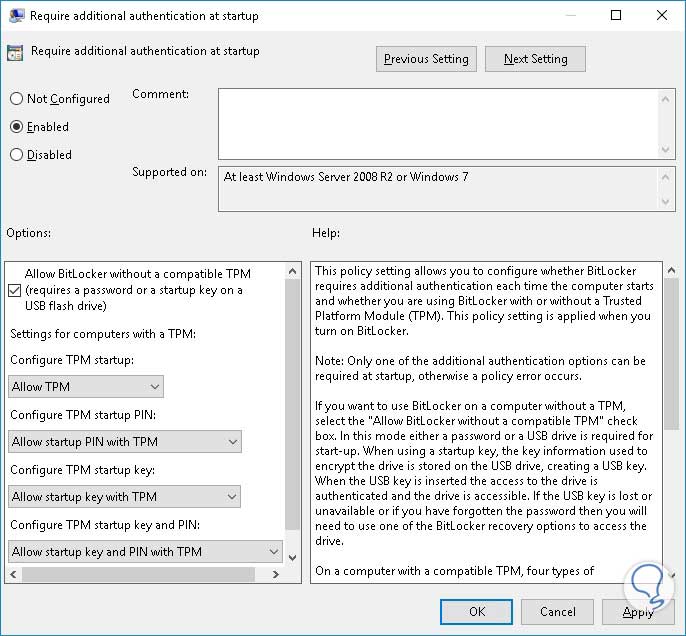The width and height of the screenshot is (686, 636).
Task: Click the options horizontal scroll left arrow
Action: 13,574
